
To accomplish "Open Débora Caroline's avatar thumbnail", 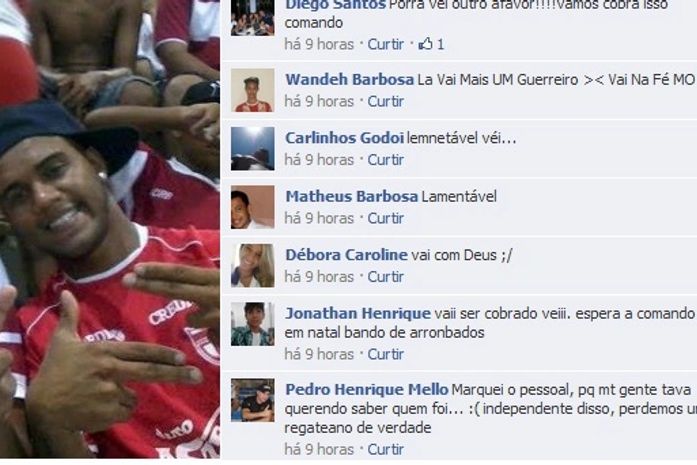I will pos(252,265).
